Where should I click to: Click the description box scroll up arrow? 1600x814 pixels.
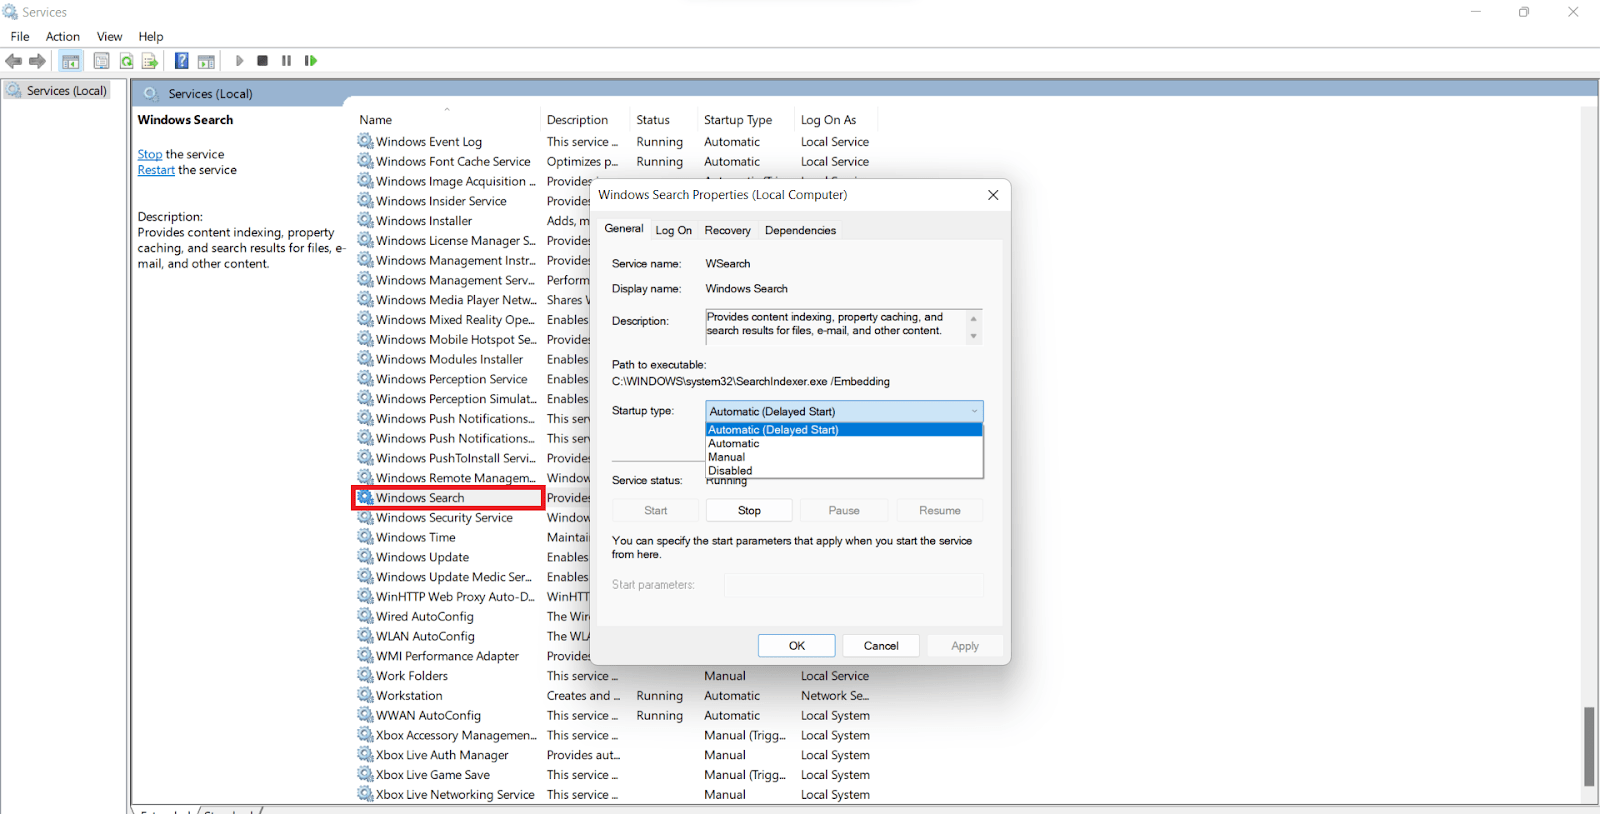[974, 319]
